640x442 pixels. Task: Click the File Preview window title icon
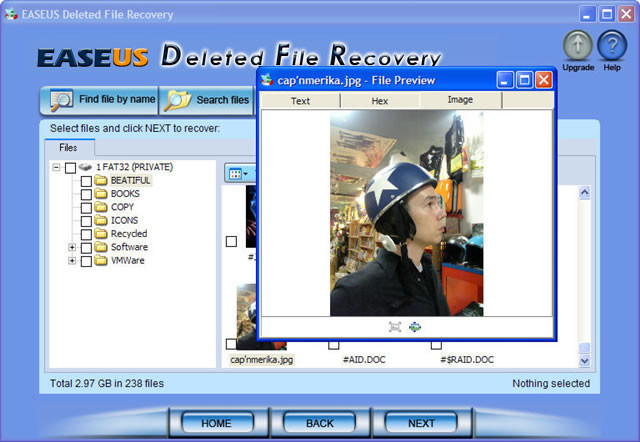click(x=267, y=80)
